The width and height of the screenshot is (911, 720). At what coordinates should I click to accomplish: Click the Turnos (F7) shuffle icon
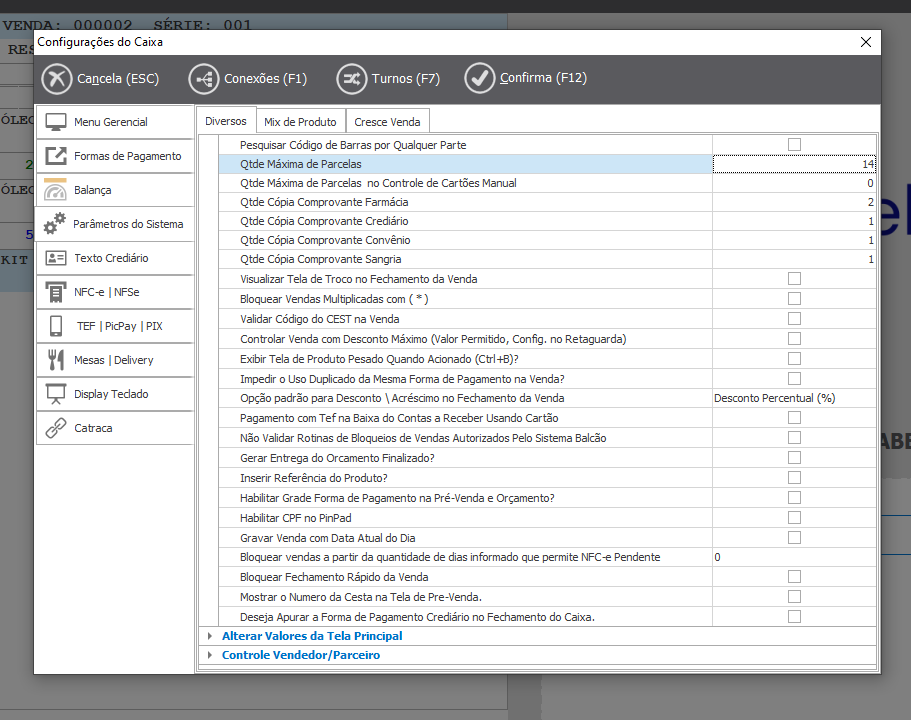pyautogui.click(x=352, y=78)
